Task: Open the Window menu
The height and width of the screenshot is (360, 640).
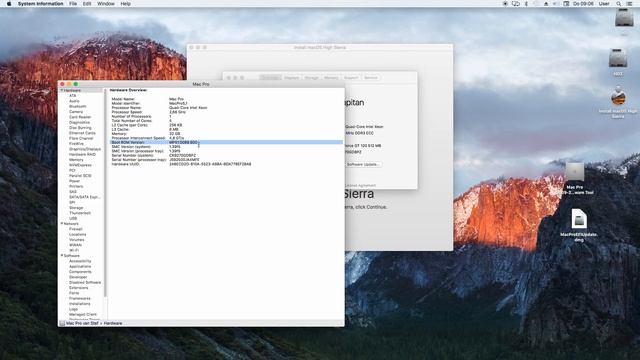Action: coord(106,4)
